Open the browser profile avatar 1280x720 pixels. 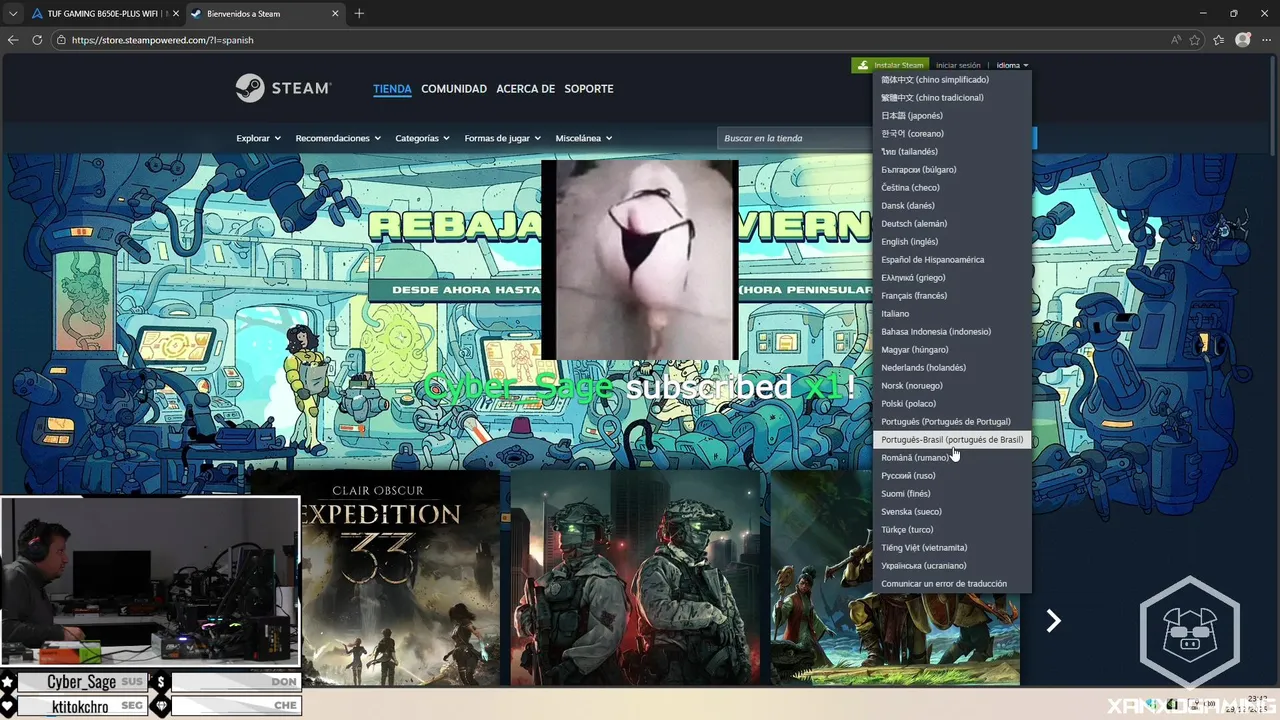click(1243, 40)
